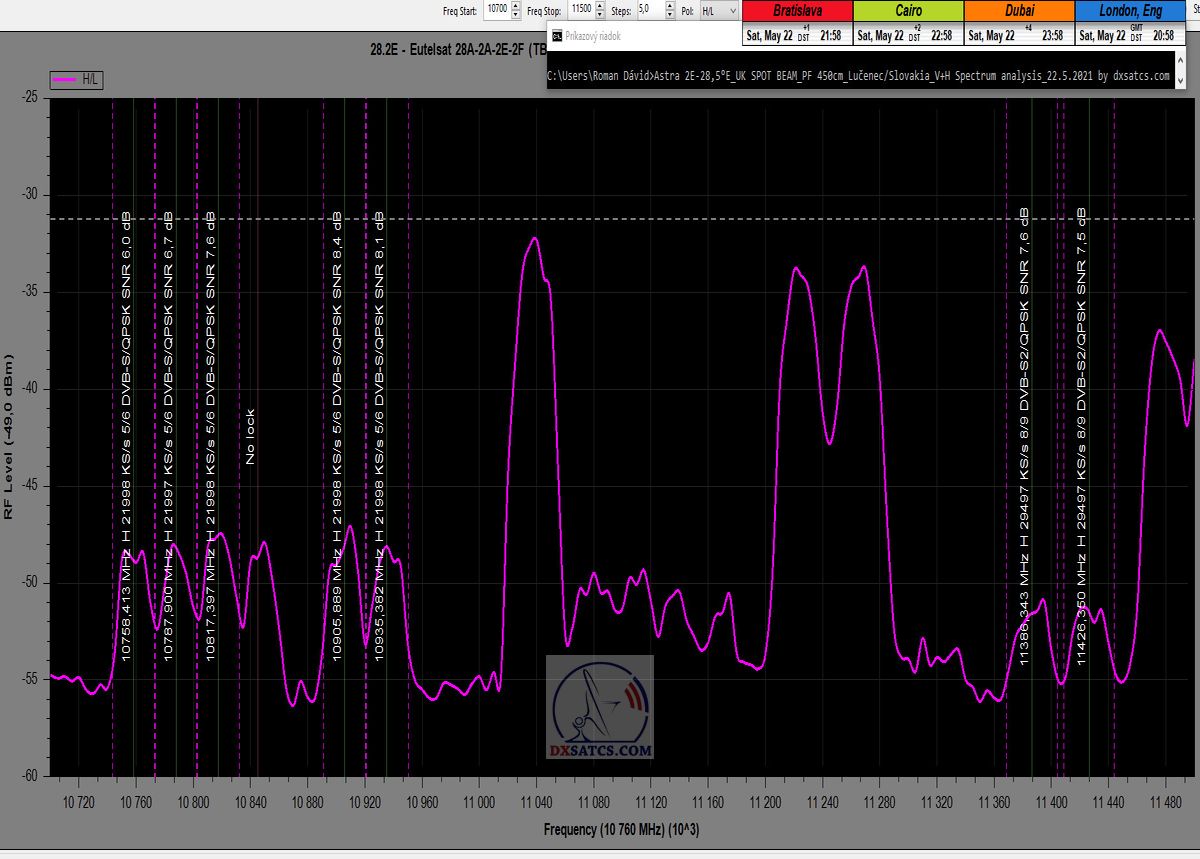Select the Dubai clock header
Image resolution: width=1200 pixels, height=859 pixels.
1018,11
